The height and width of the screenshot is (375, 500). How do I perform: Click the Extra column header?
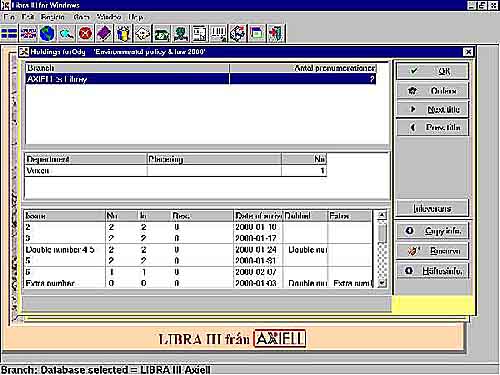[x=350, y=216]
